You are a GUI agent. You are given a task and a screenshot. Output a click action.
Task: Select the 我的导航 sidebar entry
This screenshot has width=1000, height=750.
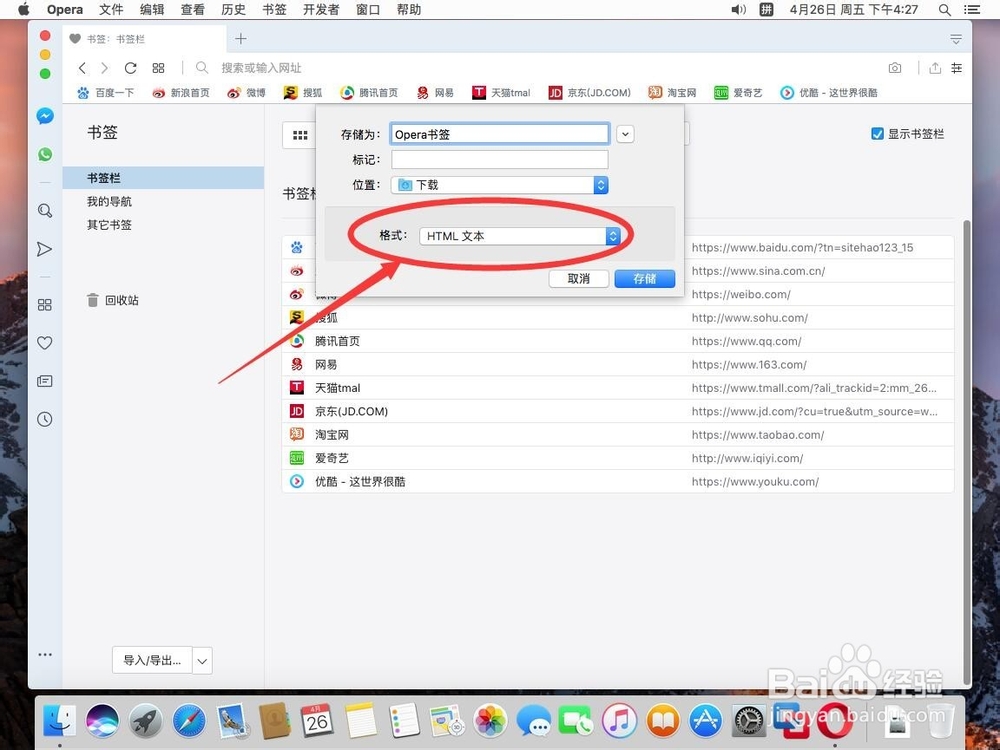coord(110,201)
